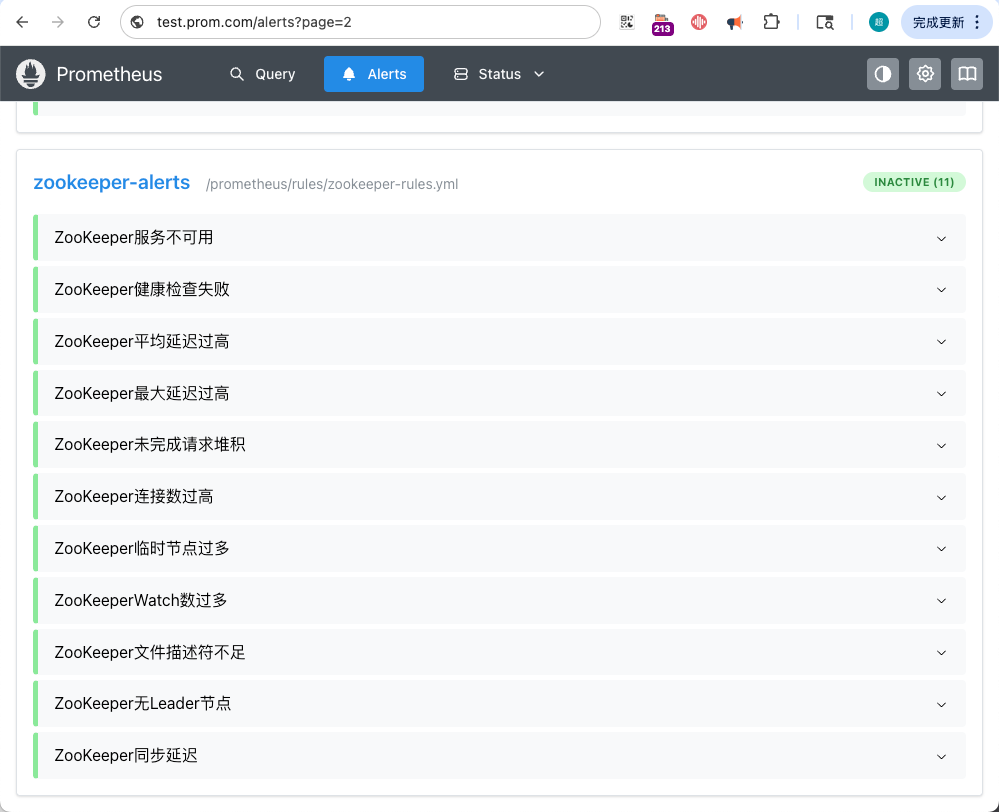
Task: Click the ZooKeeperWatch数过多 rule name
Action: coord(141,600)
